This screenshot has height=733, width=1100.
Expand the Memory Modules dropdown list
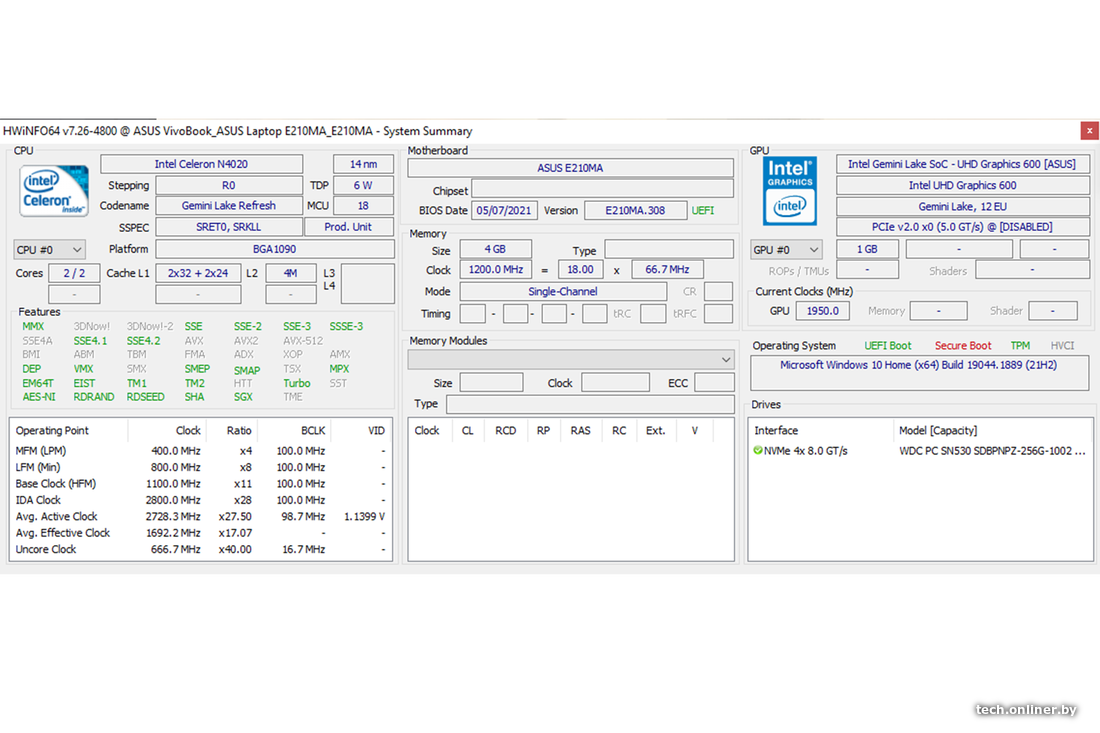726,360
